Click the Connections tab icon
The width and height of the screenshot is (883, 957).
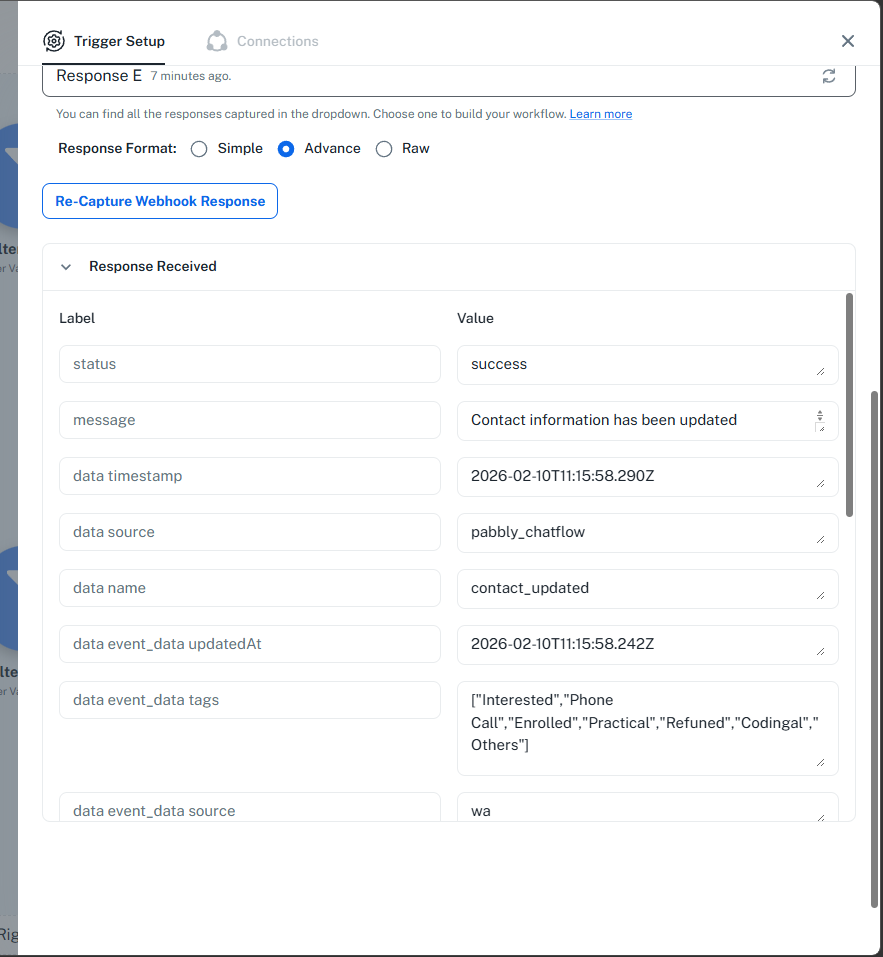coord(217,41)
